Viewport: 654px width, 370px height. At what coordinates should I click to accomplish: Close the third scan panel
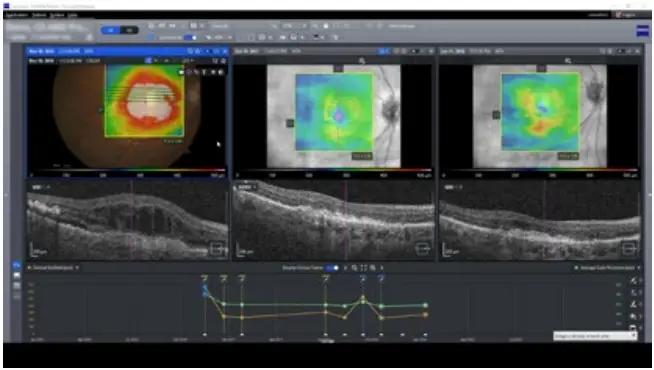coord(637,51)
